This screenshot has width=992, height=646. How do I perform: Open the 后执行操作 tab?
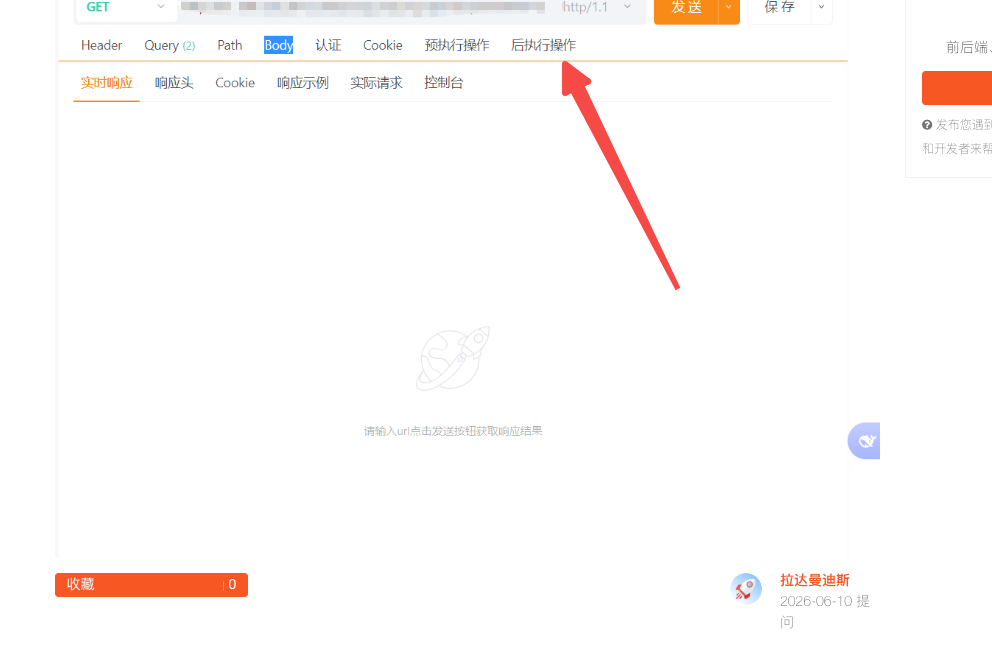tap(543, 46)
